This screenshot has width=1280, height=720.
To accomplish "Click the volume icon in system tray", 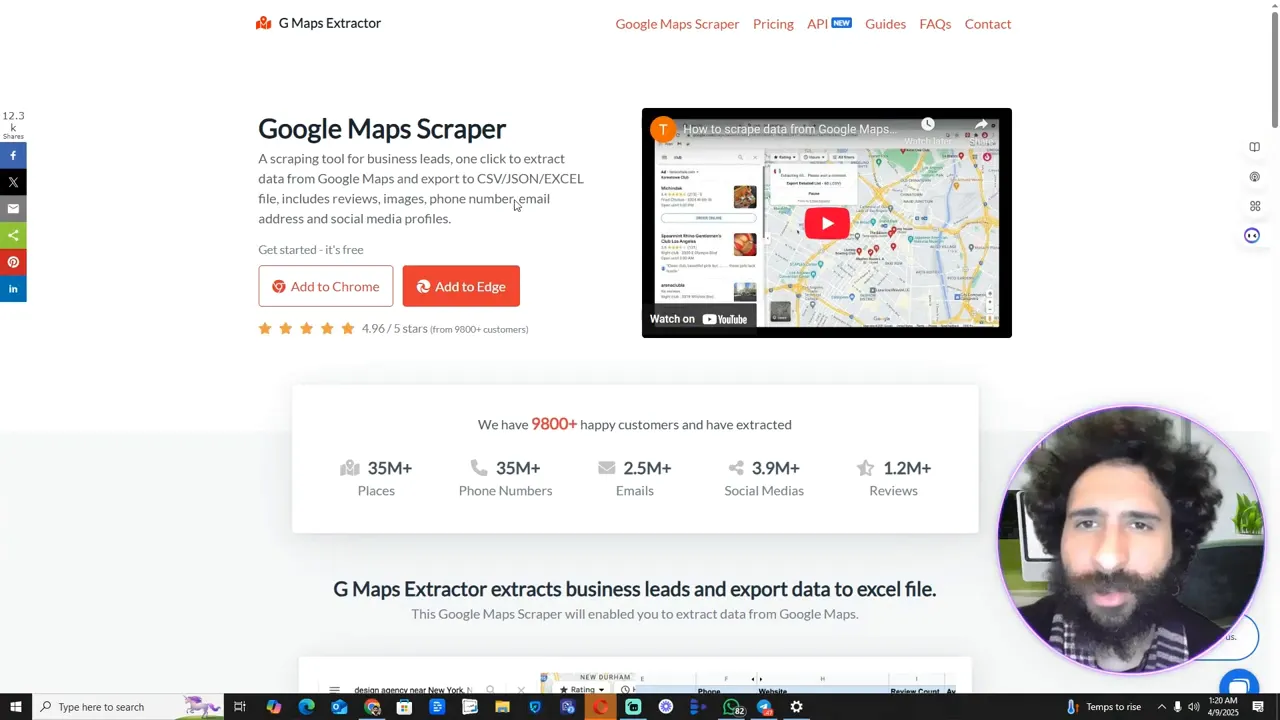I will coord(1193,707).
